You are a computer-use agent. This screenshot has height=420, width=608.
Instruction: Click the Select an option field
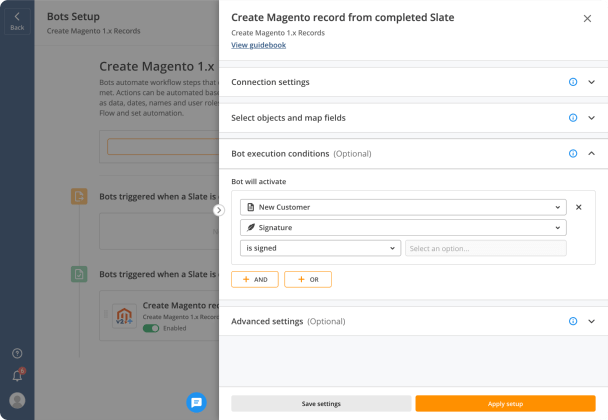click(x=485, y=248)
